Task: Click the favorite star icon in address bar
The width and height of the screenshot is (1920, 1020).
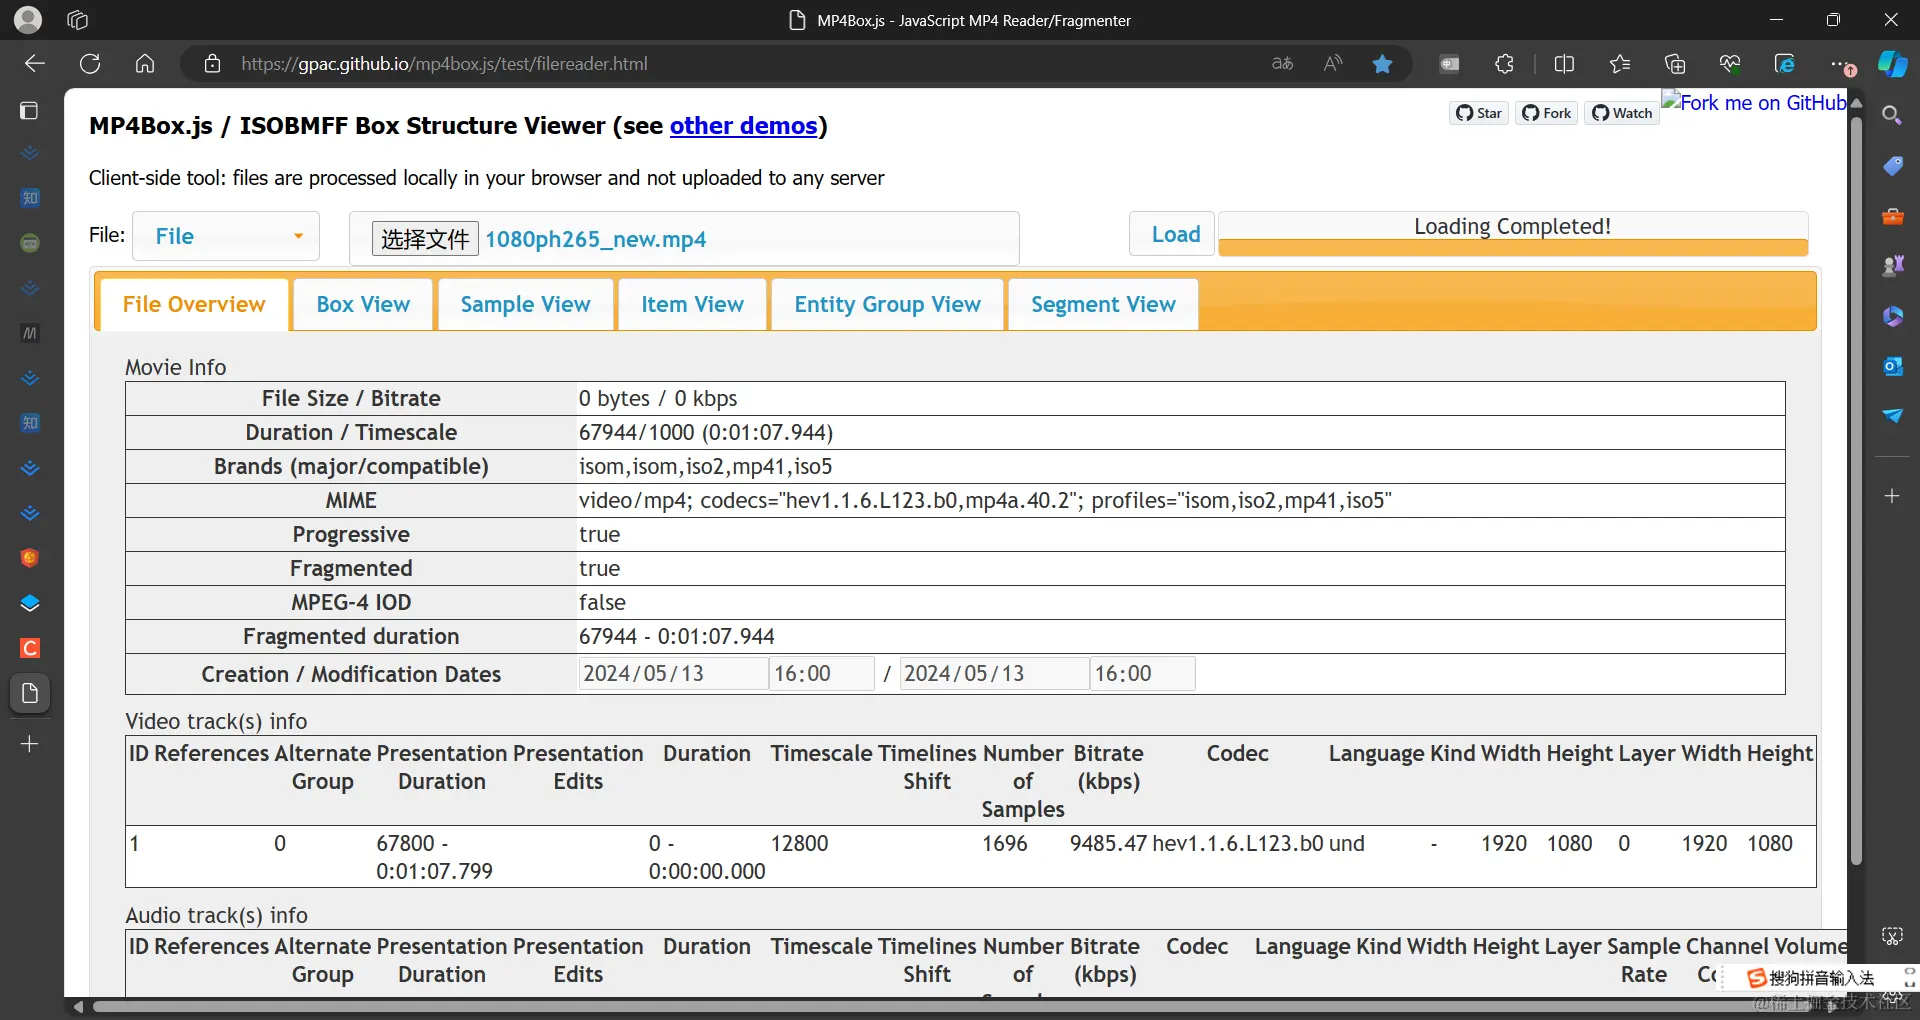Action: tap(1382, 64)
